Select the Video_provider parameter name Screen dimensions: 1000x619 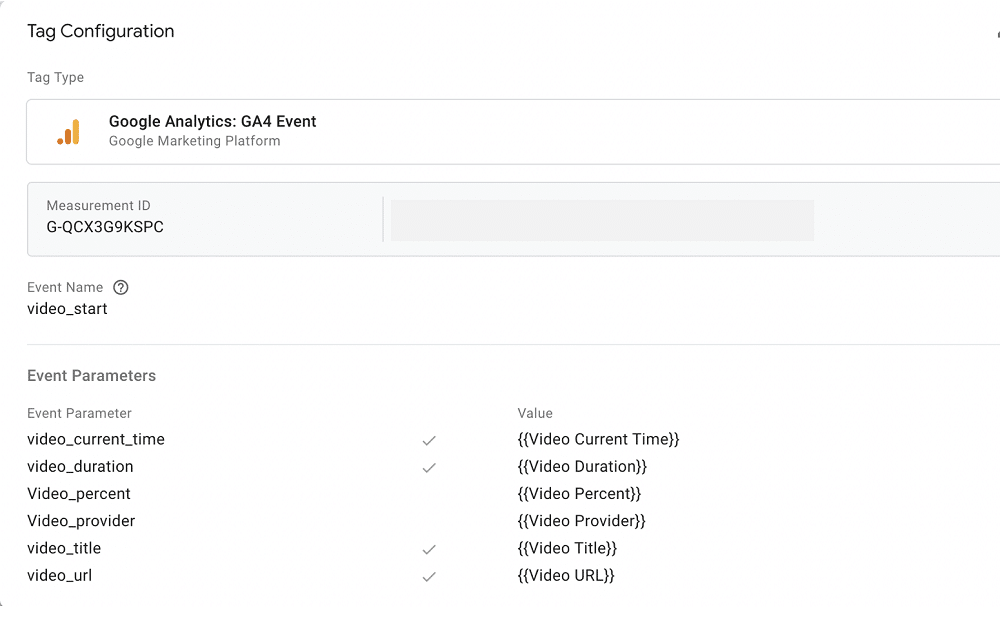pyautogui.click(x=81, y=521)
